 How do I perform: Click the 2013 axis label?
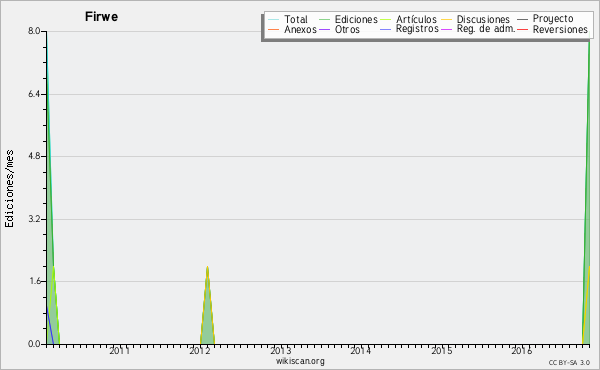[280, 350]
